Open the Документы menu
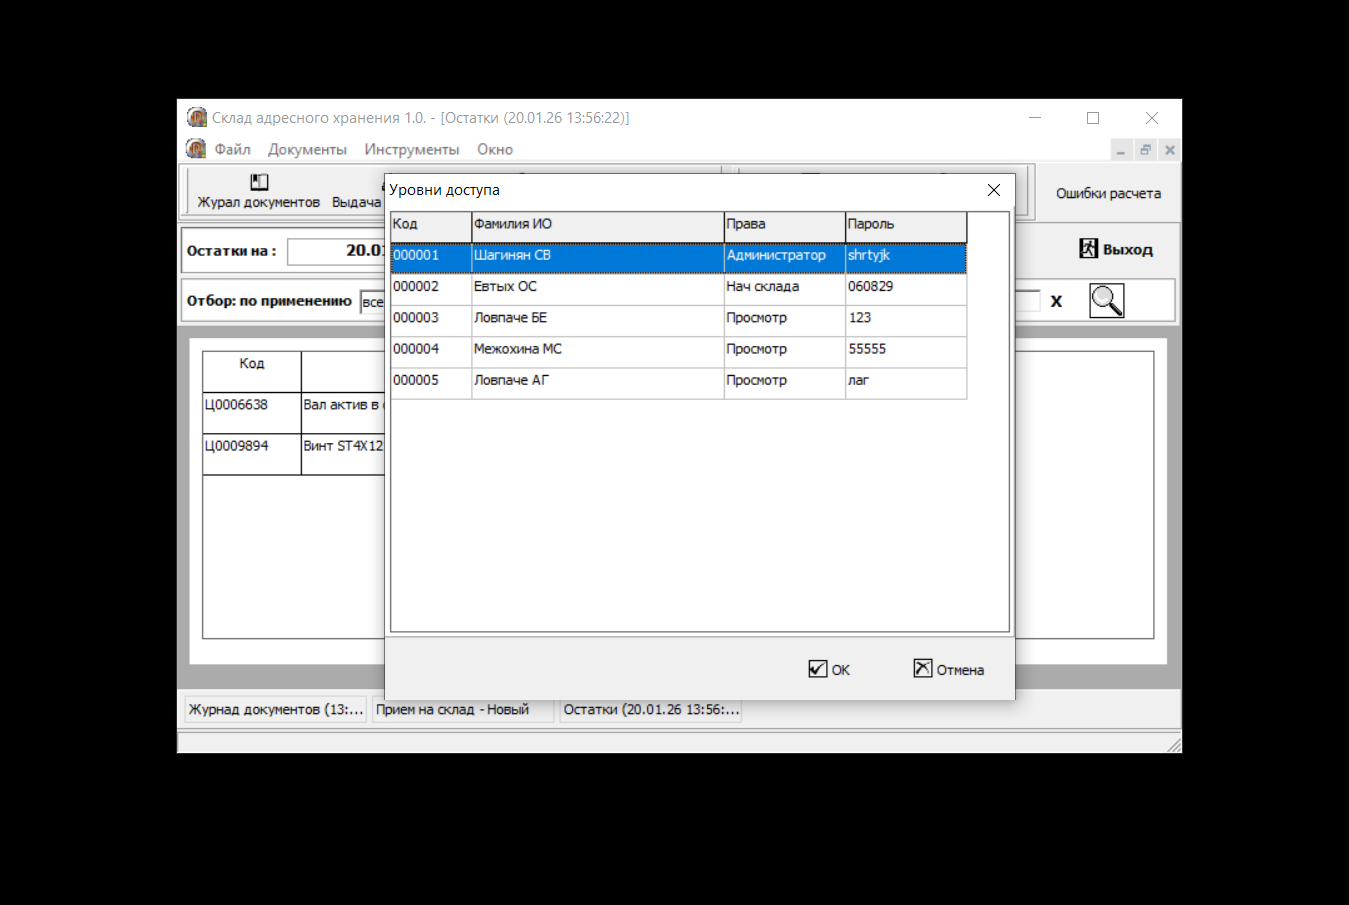This screenshot has height=905, width=1349. pyautogui.click(x=307, y=149)
